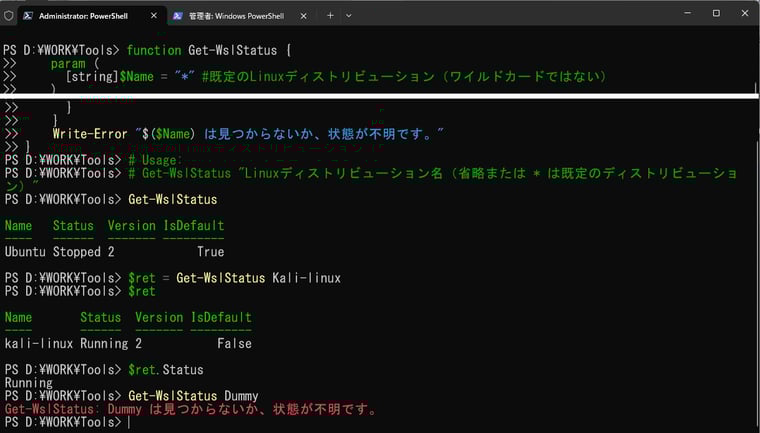Viewport: 760px width, 433px height.
Task: Click the PowerShell icon on 管理者 tab
Action: tap(178, 16)
